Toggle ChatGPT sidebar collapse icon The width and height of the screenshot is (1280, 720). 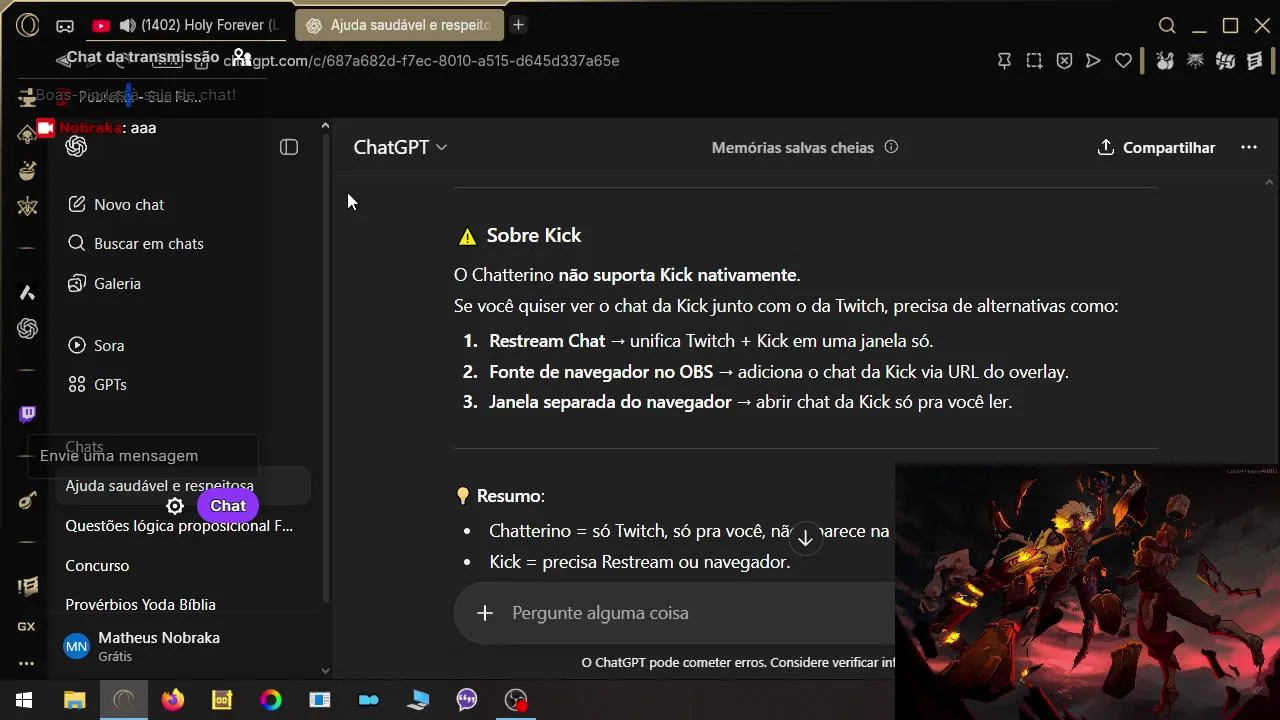(289, 147)
